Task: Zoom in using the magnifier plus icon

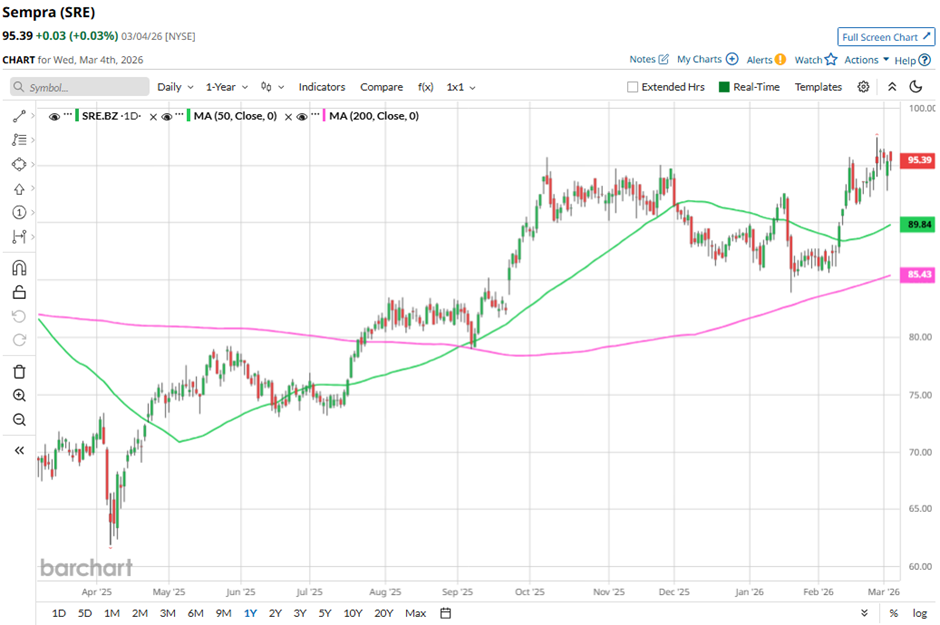Action: pos(19,396)
